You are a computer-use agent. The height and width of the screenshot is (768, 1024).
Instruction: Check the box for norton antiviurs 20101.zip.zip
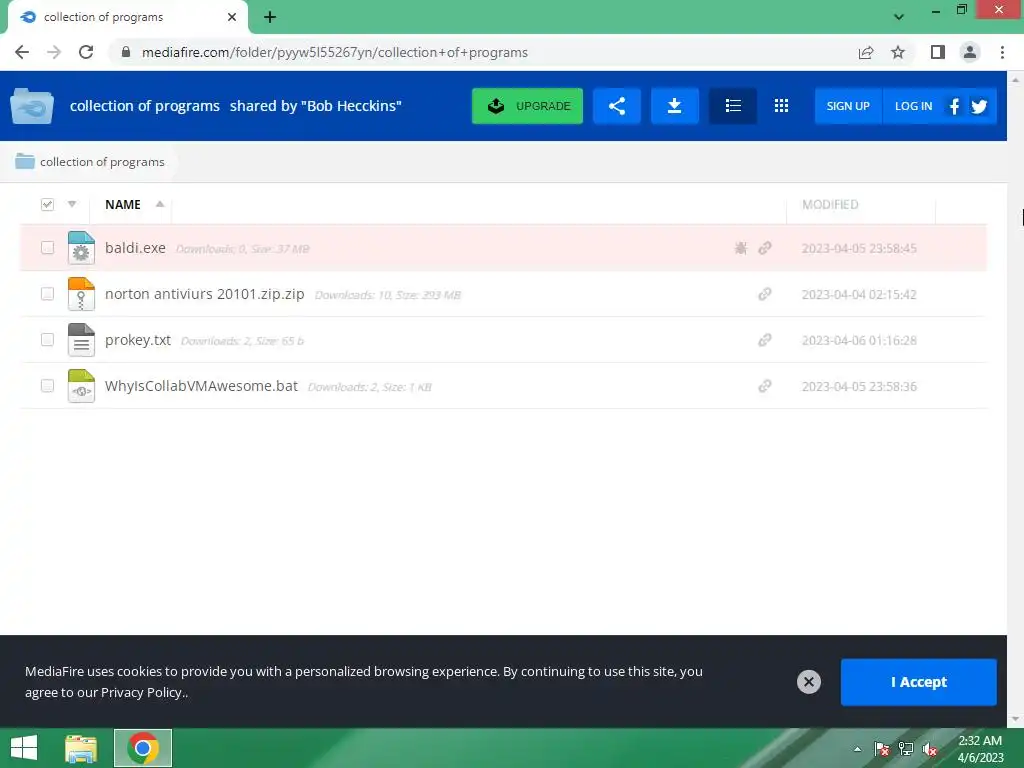point(47,294)
